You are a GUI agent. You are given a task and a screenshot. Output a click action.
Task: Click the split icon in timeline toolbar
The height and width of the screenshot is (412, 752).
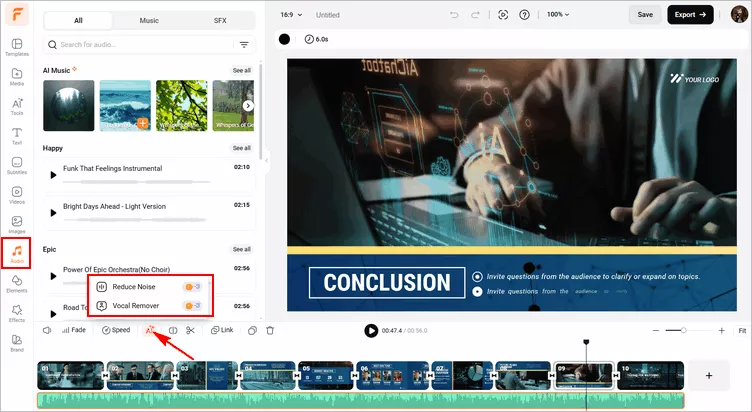(173, 330)
